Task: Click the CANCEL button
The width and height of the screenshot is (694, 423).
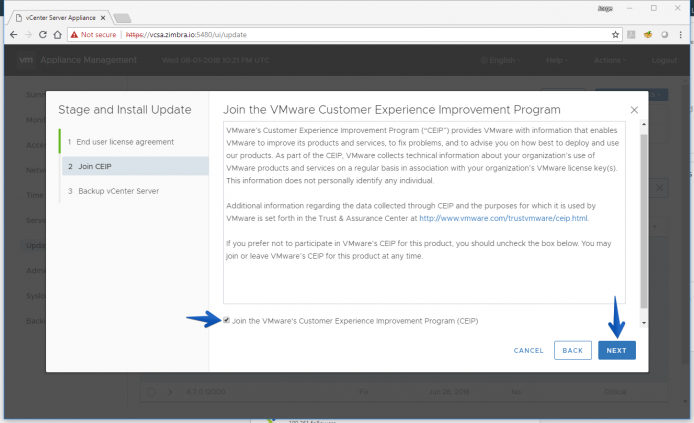Action: pos(528,350)
